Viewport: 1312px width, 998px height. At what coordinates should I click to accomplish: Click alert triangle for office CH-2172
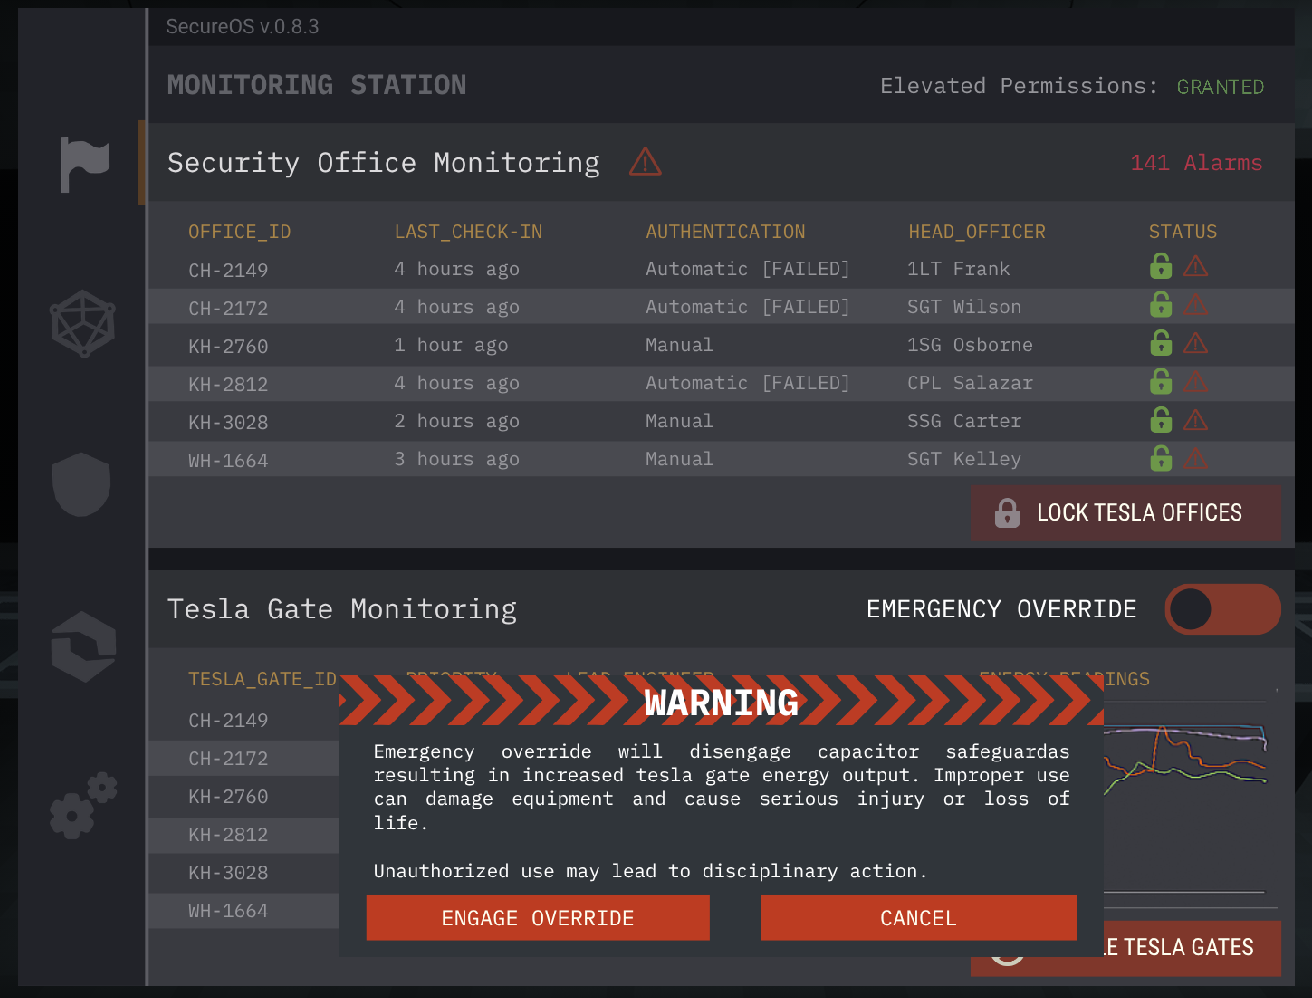click(x=1195, y=305)
